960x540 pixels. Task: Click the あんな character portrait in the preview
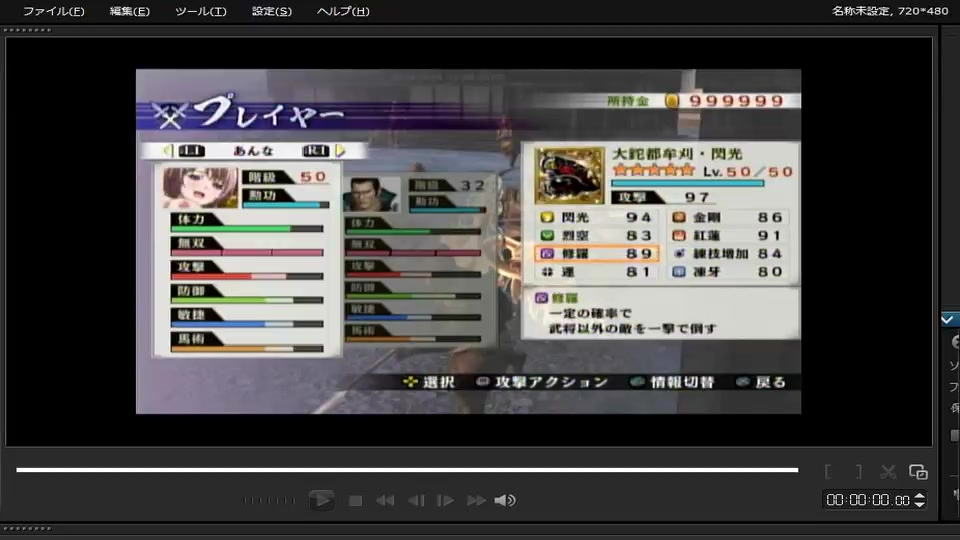tap(200, 187)
